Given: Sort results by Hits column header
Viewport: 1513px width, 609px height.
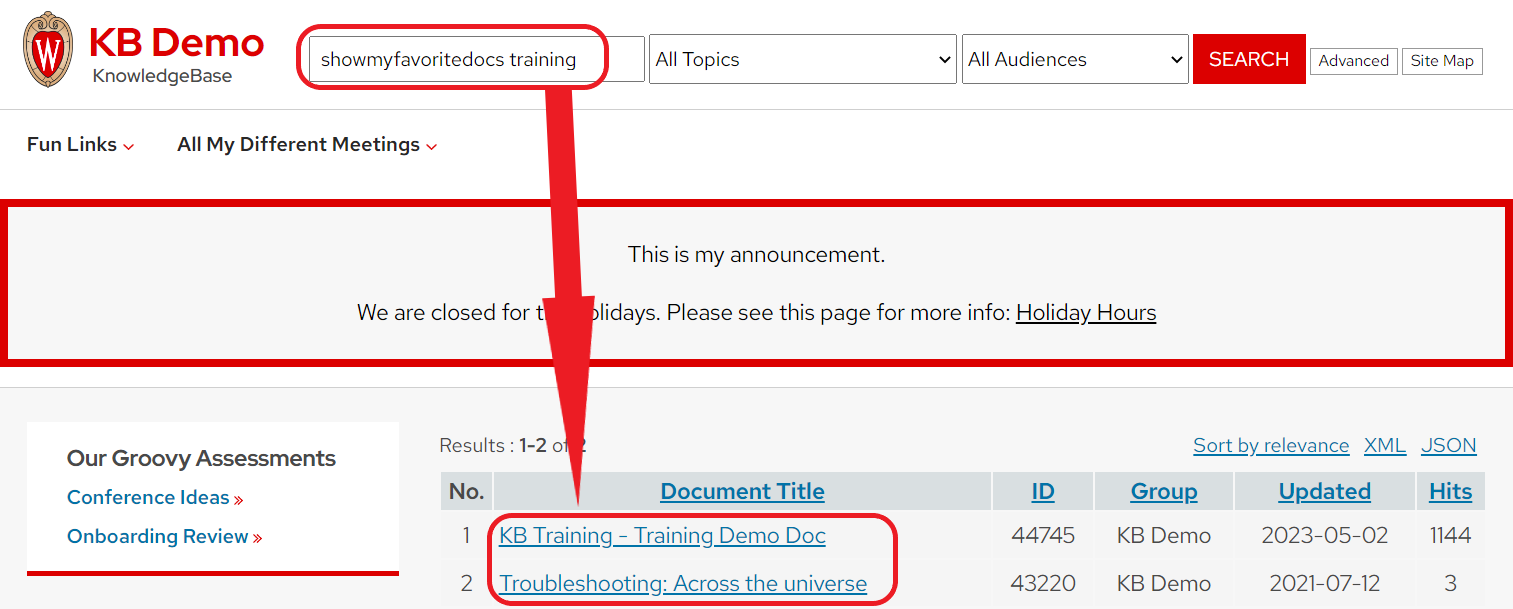Looking at the screenshot, I should coord(1450,491).
